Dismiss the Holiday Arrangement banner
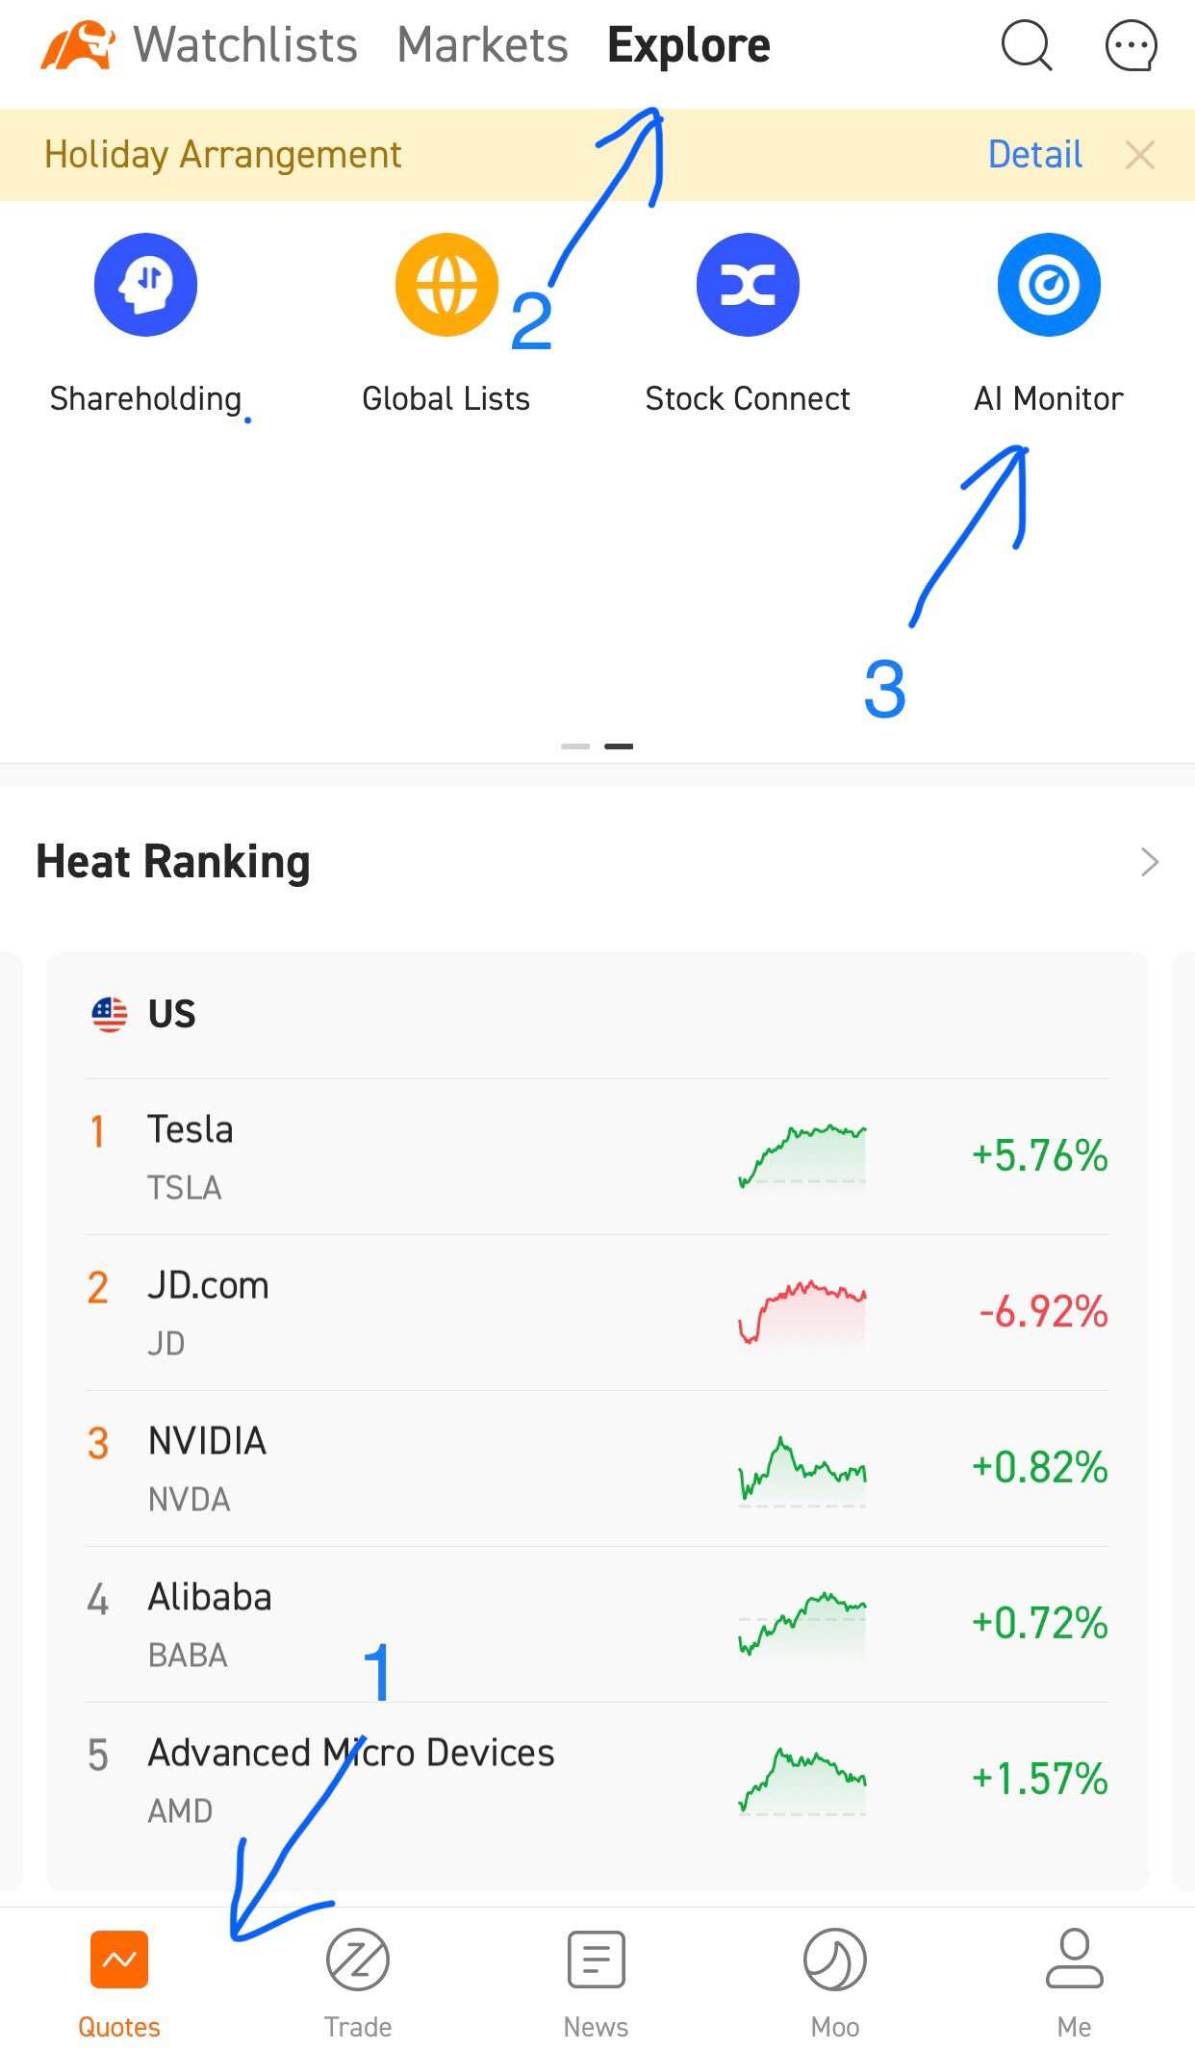Viewport: 1195px width, 2048px height. click(1140, 155)
